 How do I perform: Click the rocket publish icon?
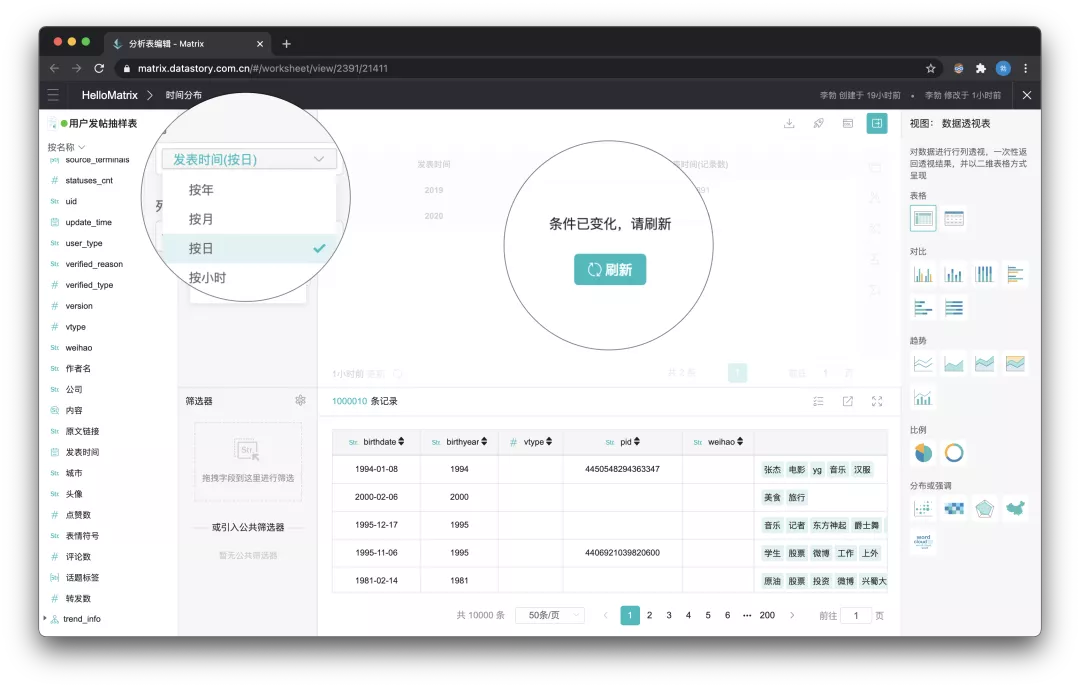[818, 123]
